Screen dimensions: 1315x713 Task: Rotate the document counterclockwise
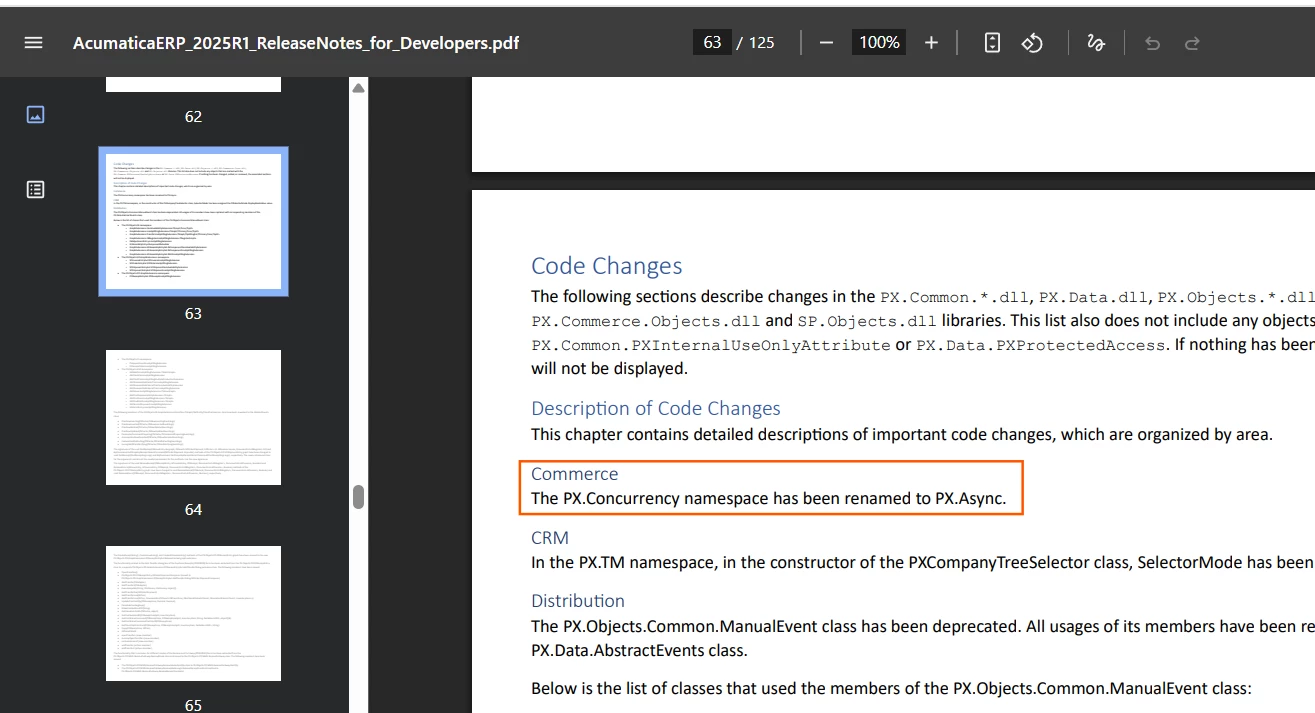(1032, 42)
